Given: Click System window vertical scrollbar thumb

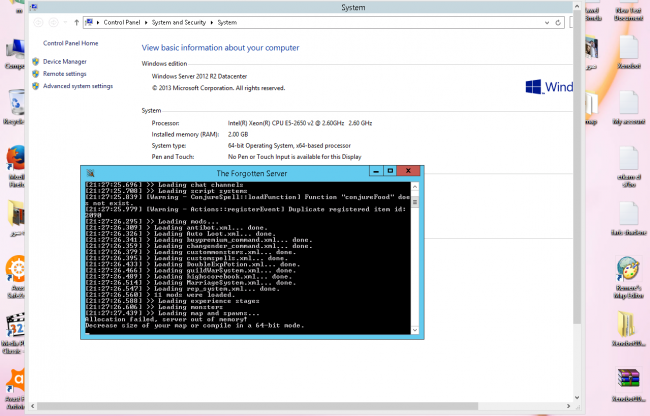Looking at the screenshot, I should 577,168.
